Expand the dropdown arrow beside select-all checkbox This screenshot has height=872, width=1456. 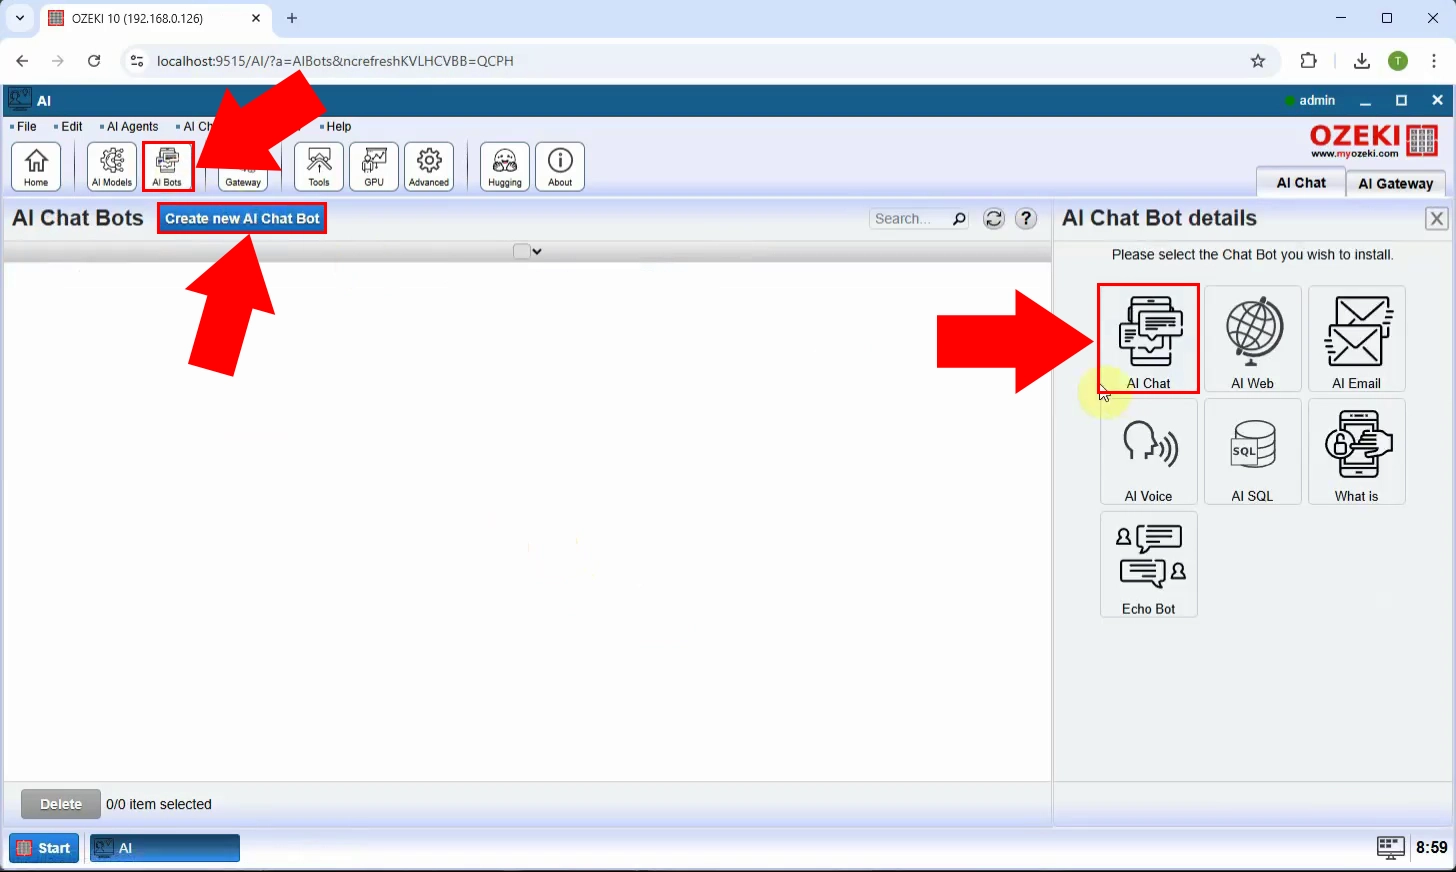537,252
